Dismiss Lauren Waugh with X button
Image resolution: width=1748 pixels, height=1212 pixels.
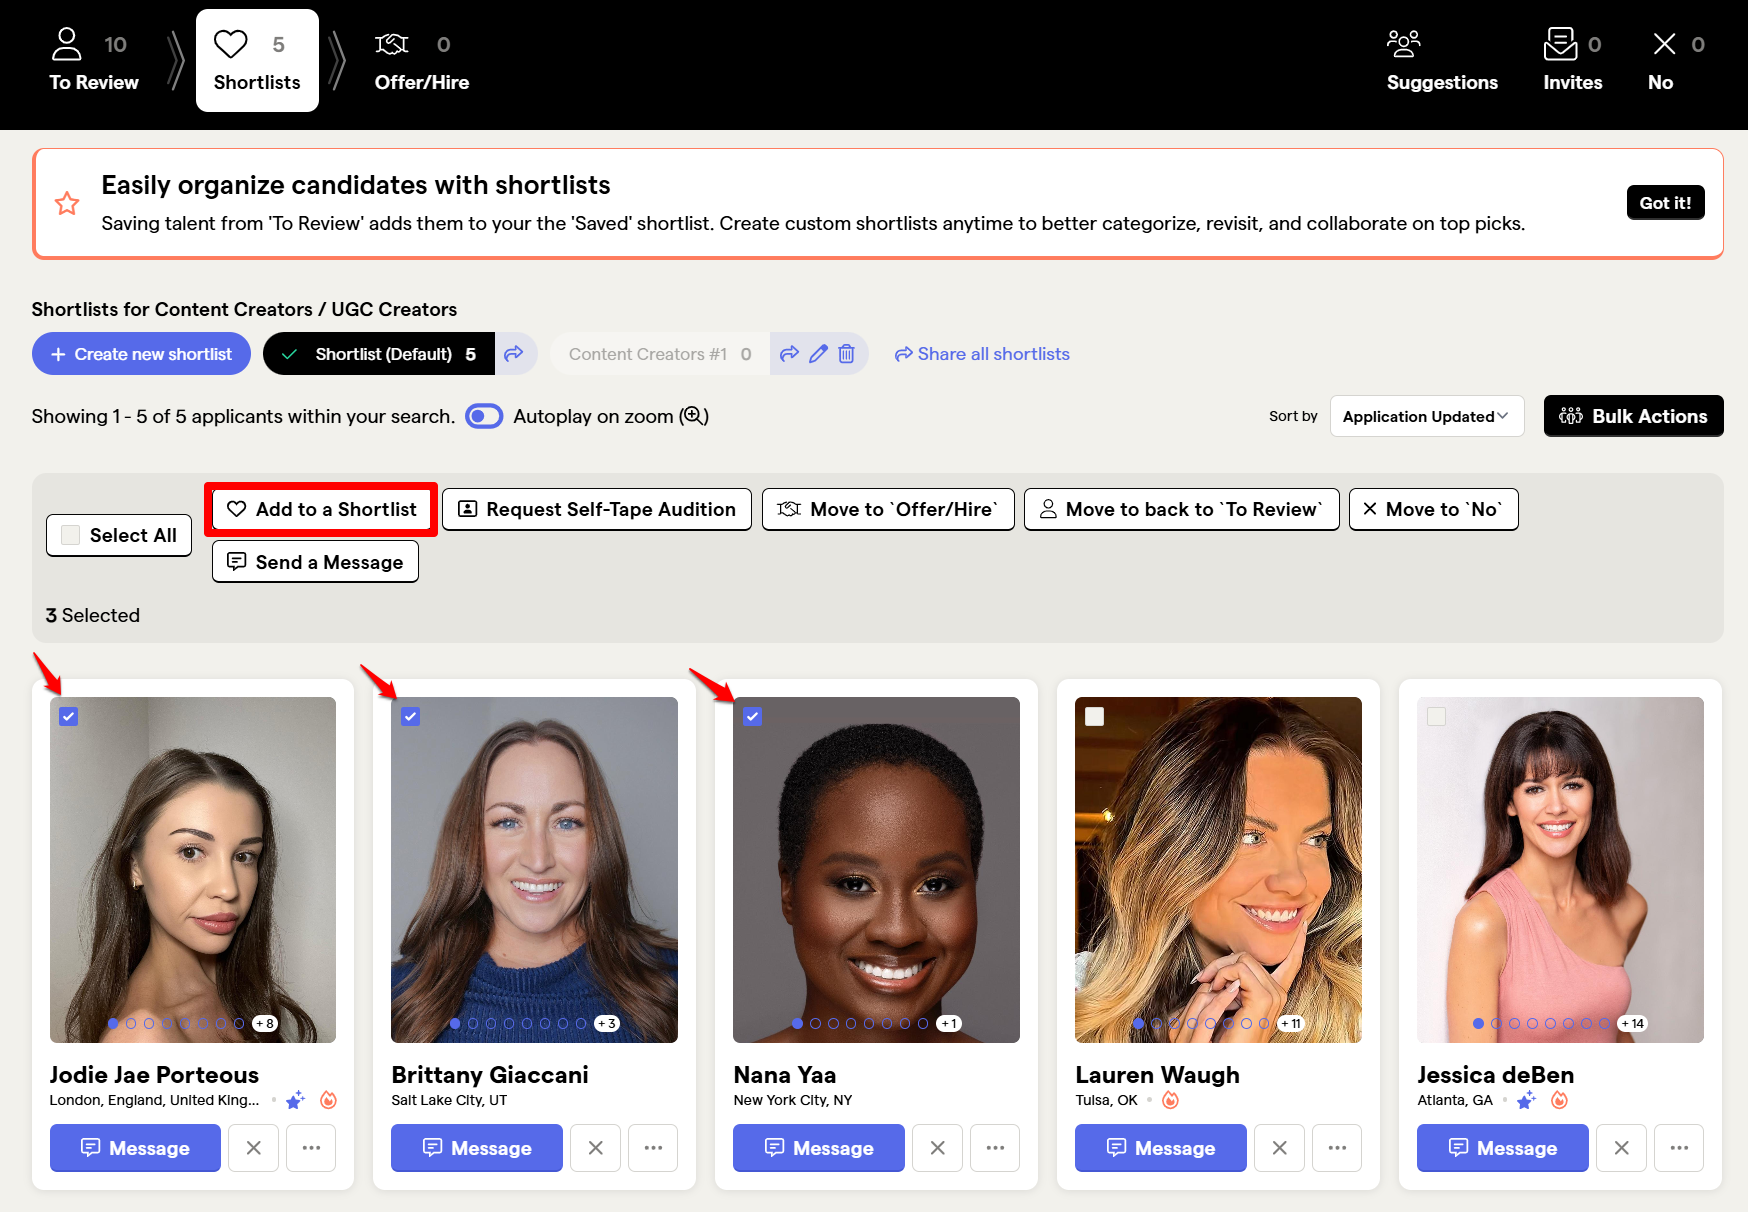pyautogui.click(x=1279, y=1148)
